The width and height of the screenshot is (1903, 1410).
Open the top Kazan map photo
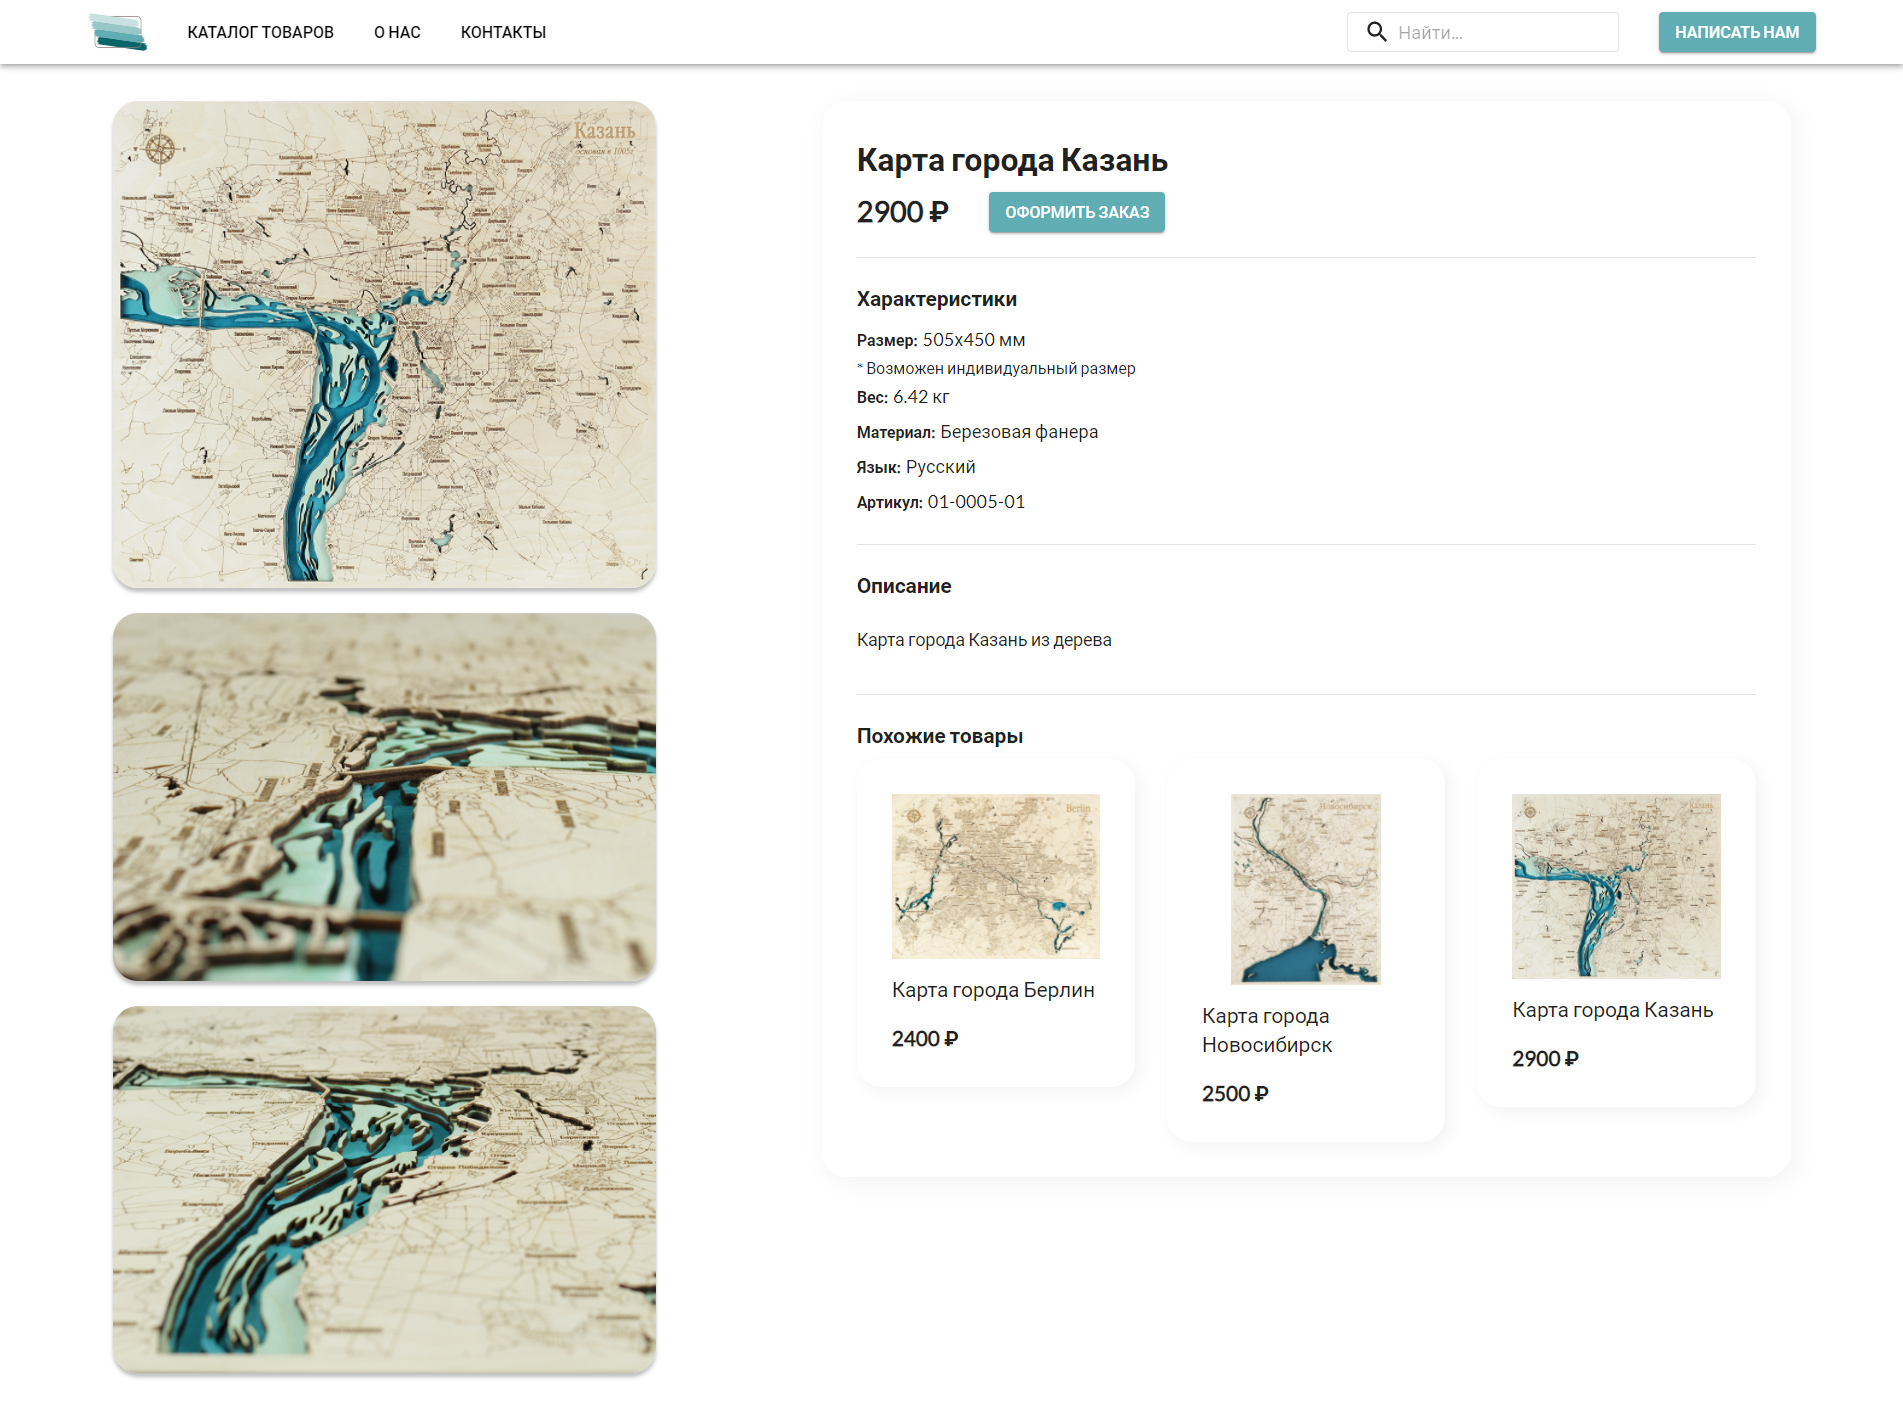(x=384, y=344)
